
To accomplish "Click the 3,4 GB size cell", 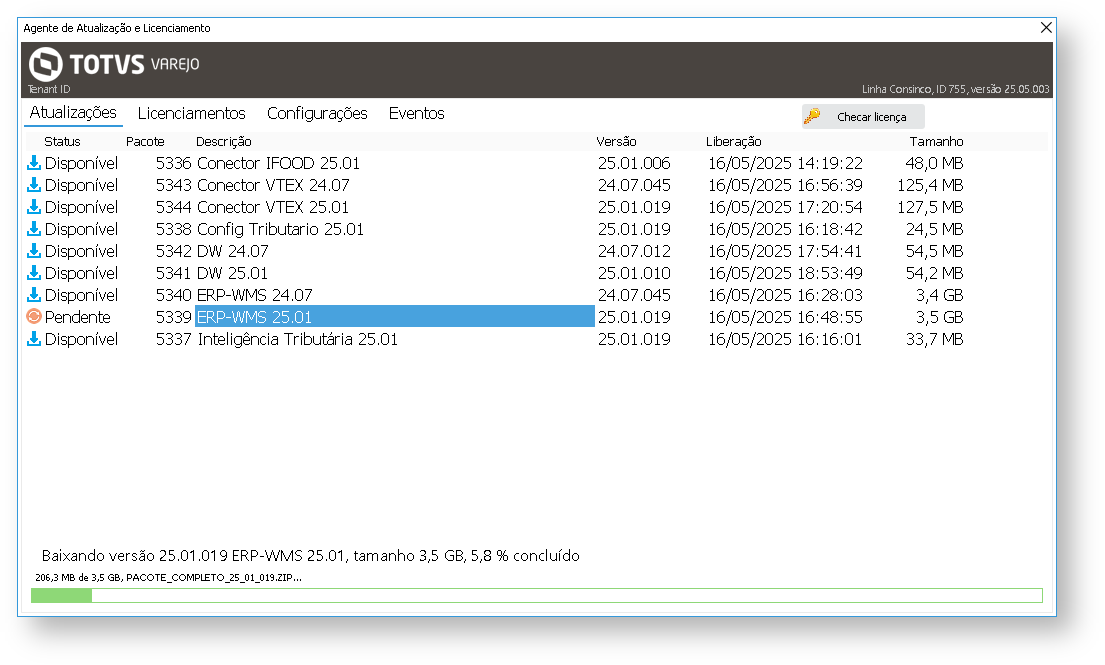I will coord(939,294).
